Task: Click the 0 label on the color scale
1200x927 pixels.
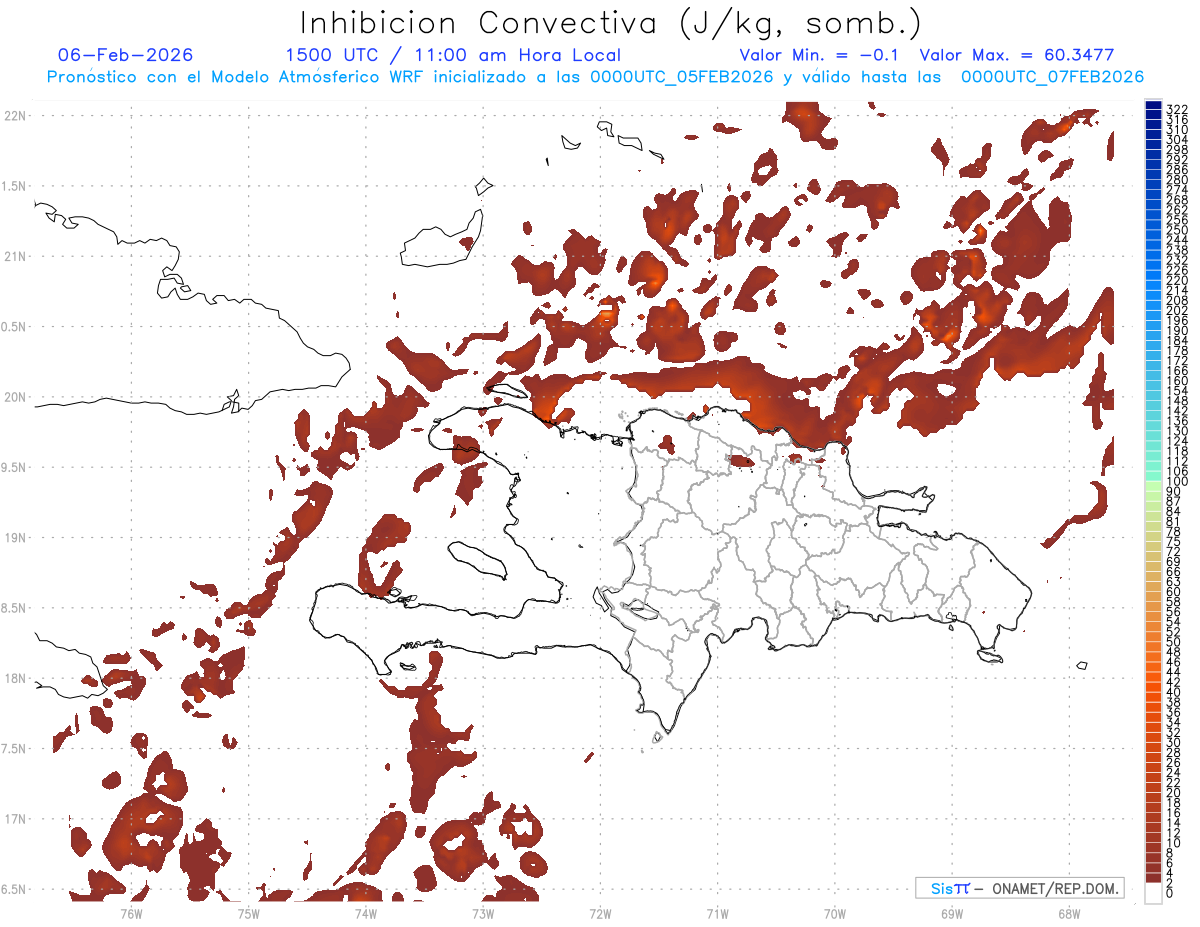Action: point(1170,893)
